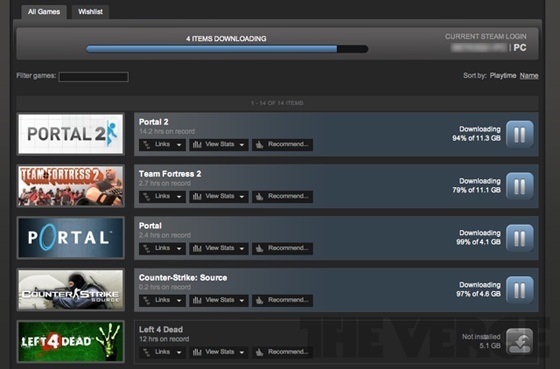Click '97% of 4.6 GB' download status
560x369 pixels.
point(478,294)
